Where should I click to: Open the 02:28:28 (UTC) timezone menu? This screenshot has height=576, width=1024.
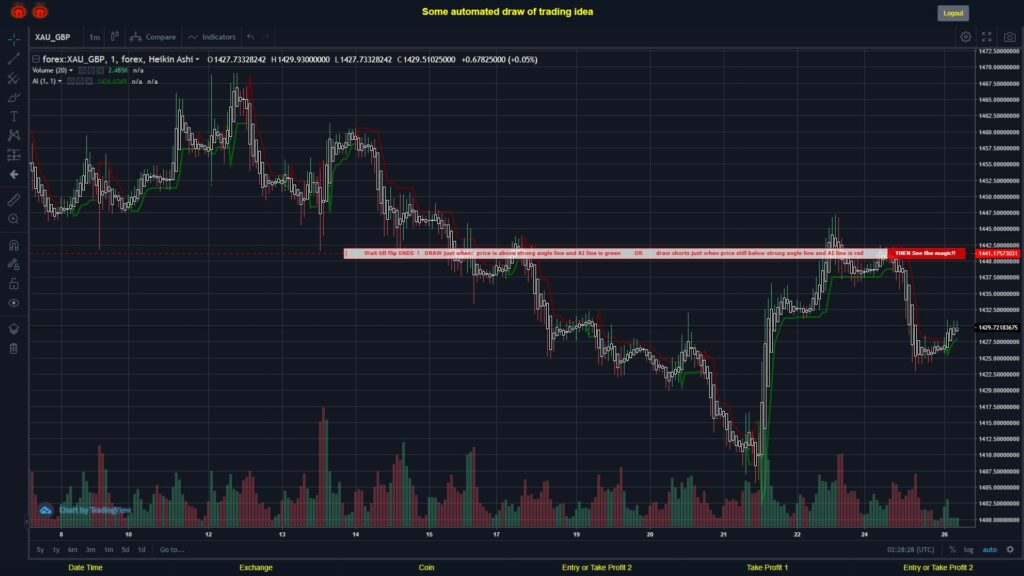point(910,550)
